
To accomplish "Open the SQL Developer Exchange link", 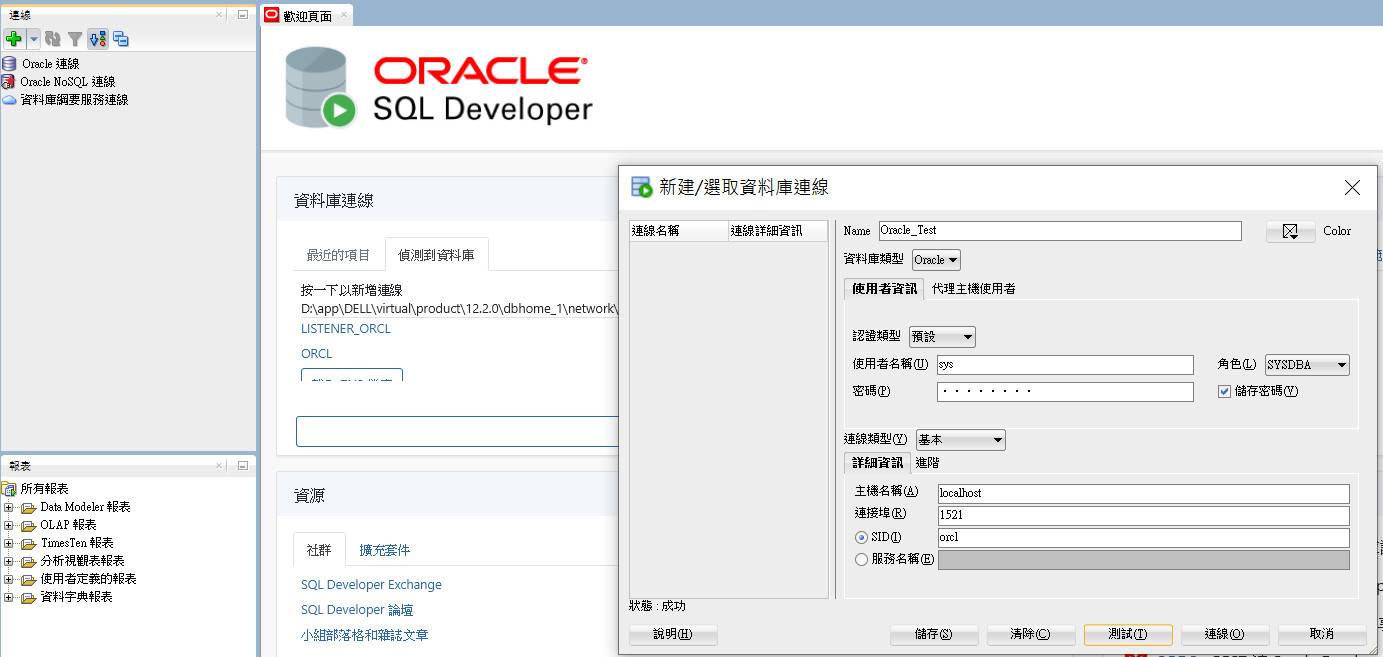I will click(371, 585).
